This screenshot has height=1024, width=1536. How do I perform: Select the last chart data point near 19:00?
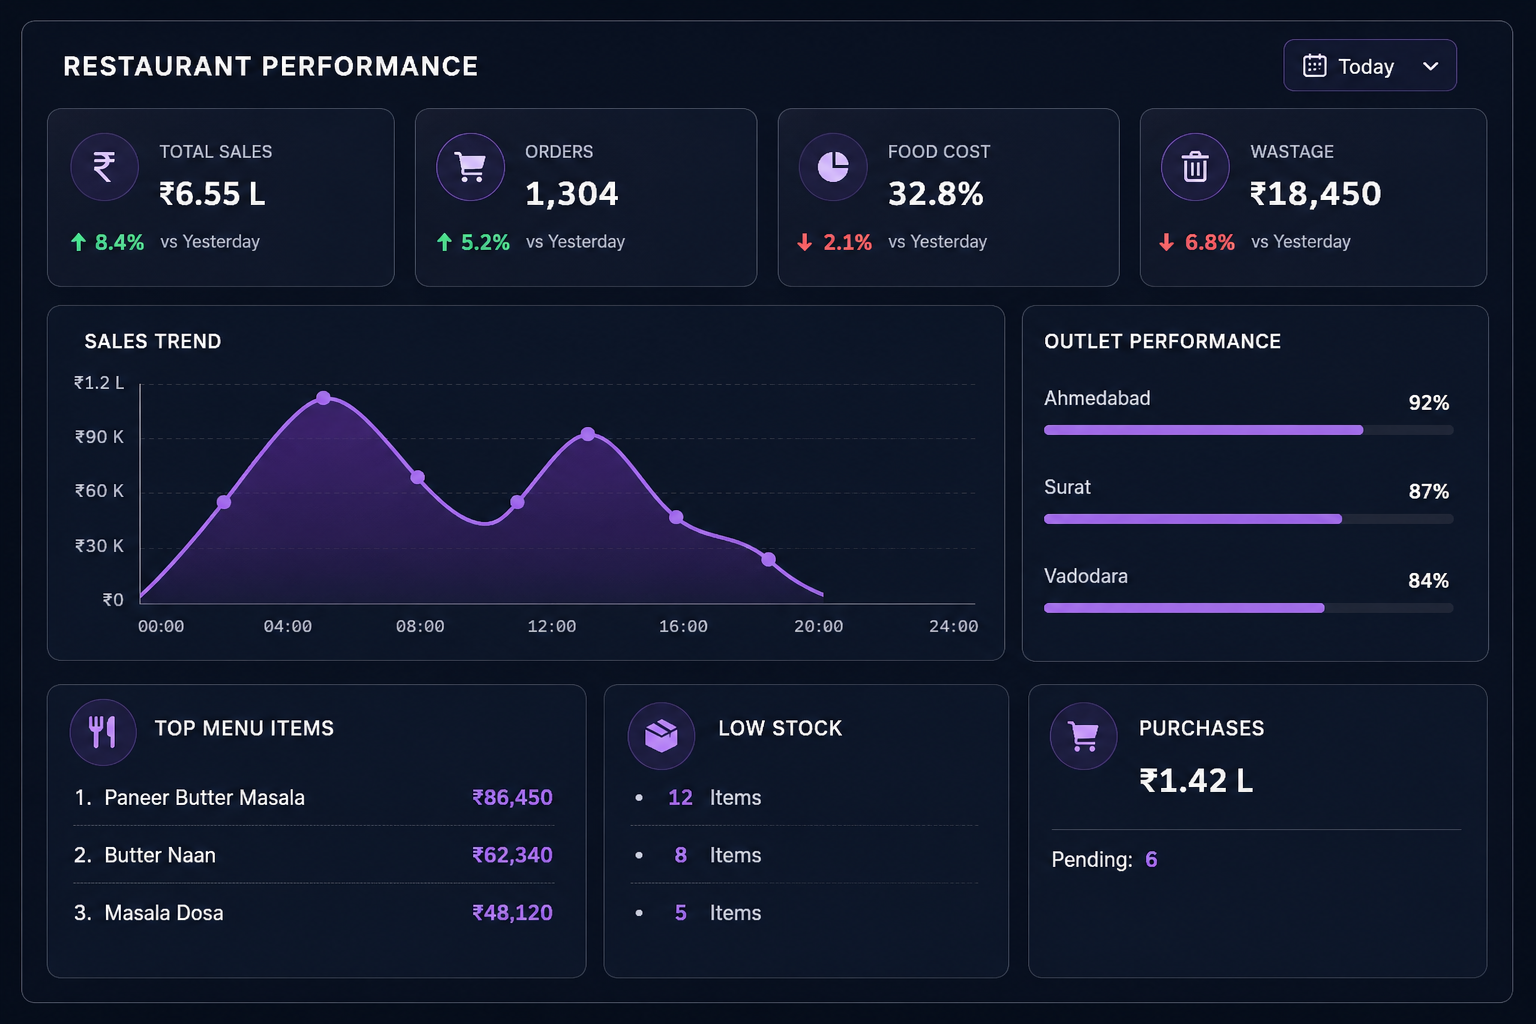[x=768, y=560]
